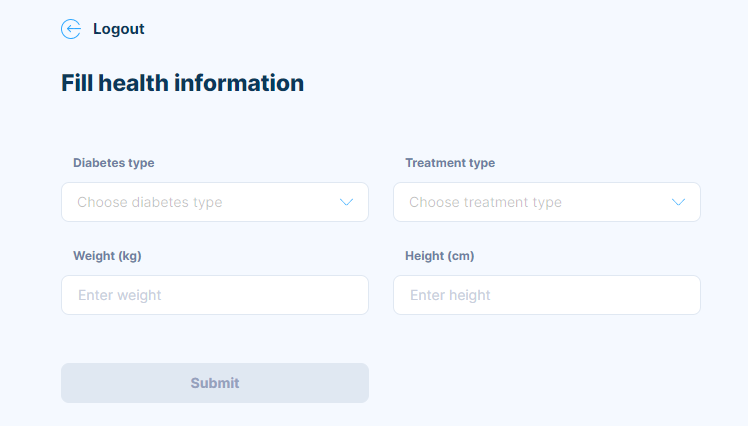Click the word 'information' in the heading
This screenshot has height=426, width=748.
click(239, 83)
